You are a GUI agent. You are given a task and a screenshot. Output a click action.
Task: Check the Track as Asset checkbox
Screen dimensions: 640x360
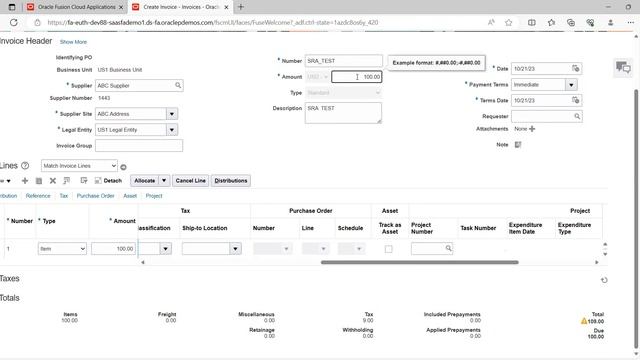click(x=389, y=249)
